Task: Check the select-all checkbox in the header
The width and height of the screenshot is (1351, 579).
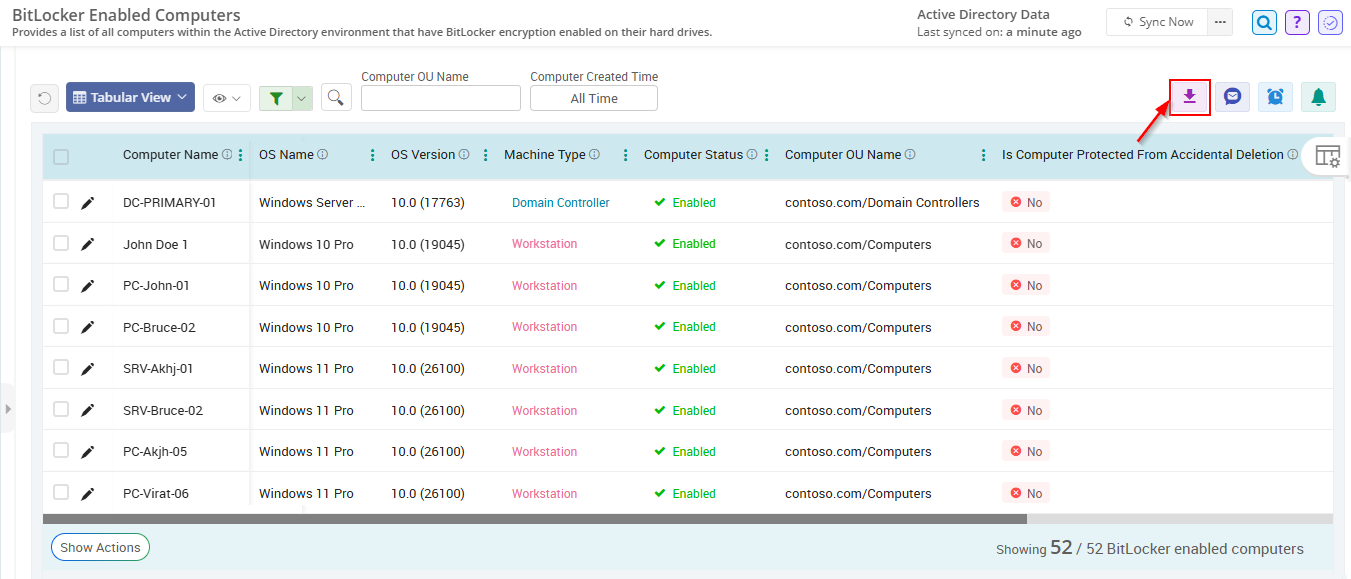Action: click(60, 156)
